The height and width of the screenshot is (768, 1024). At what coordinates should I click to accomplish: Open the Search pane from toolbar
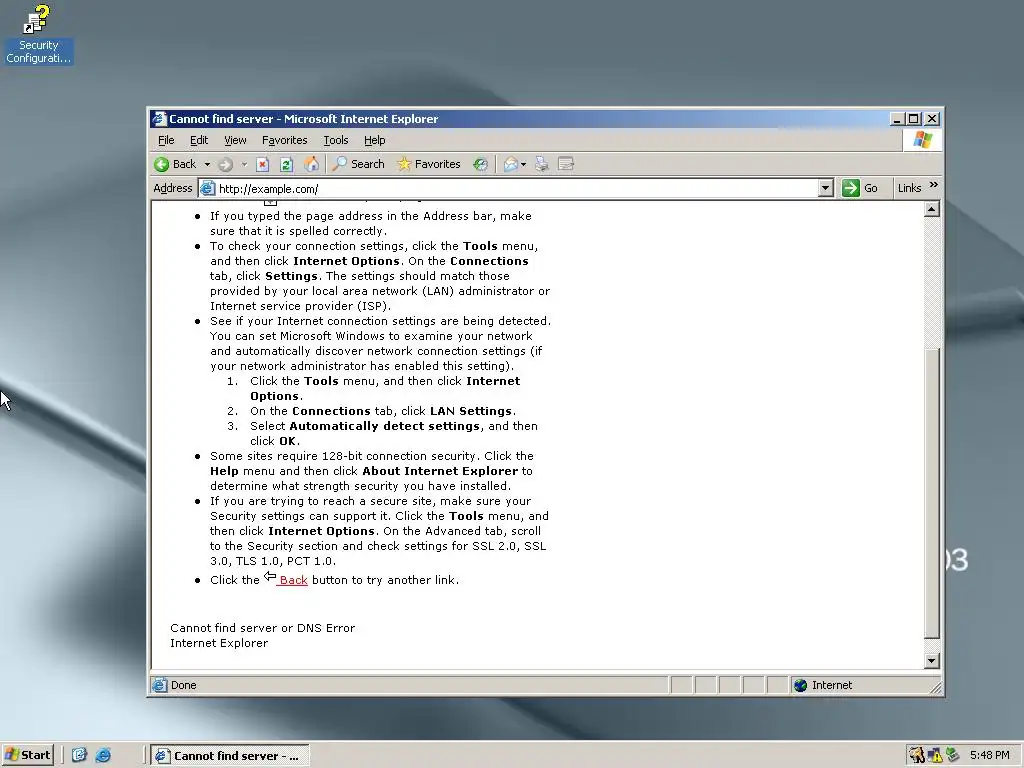pyautogui.click(x=358, y=164)
